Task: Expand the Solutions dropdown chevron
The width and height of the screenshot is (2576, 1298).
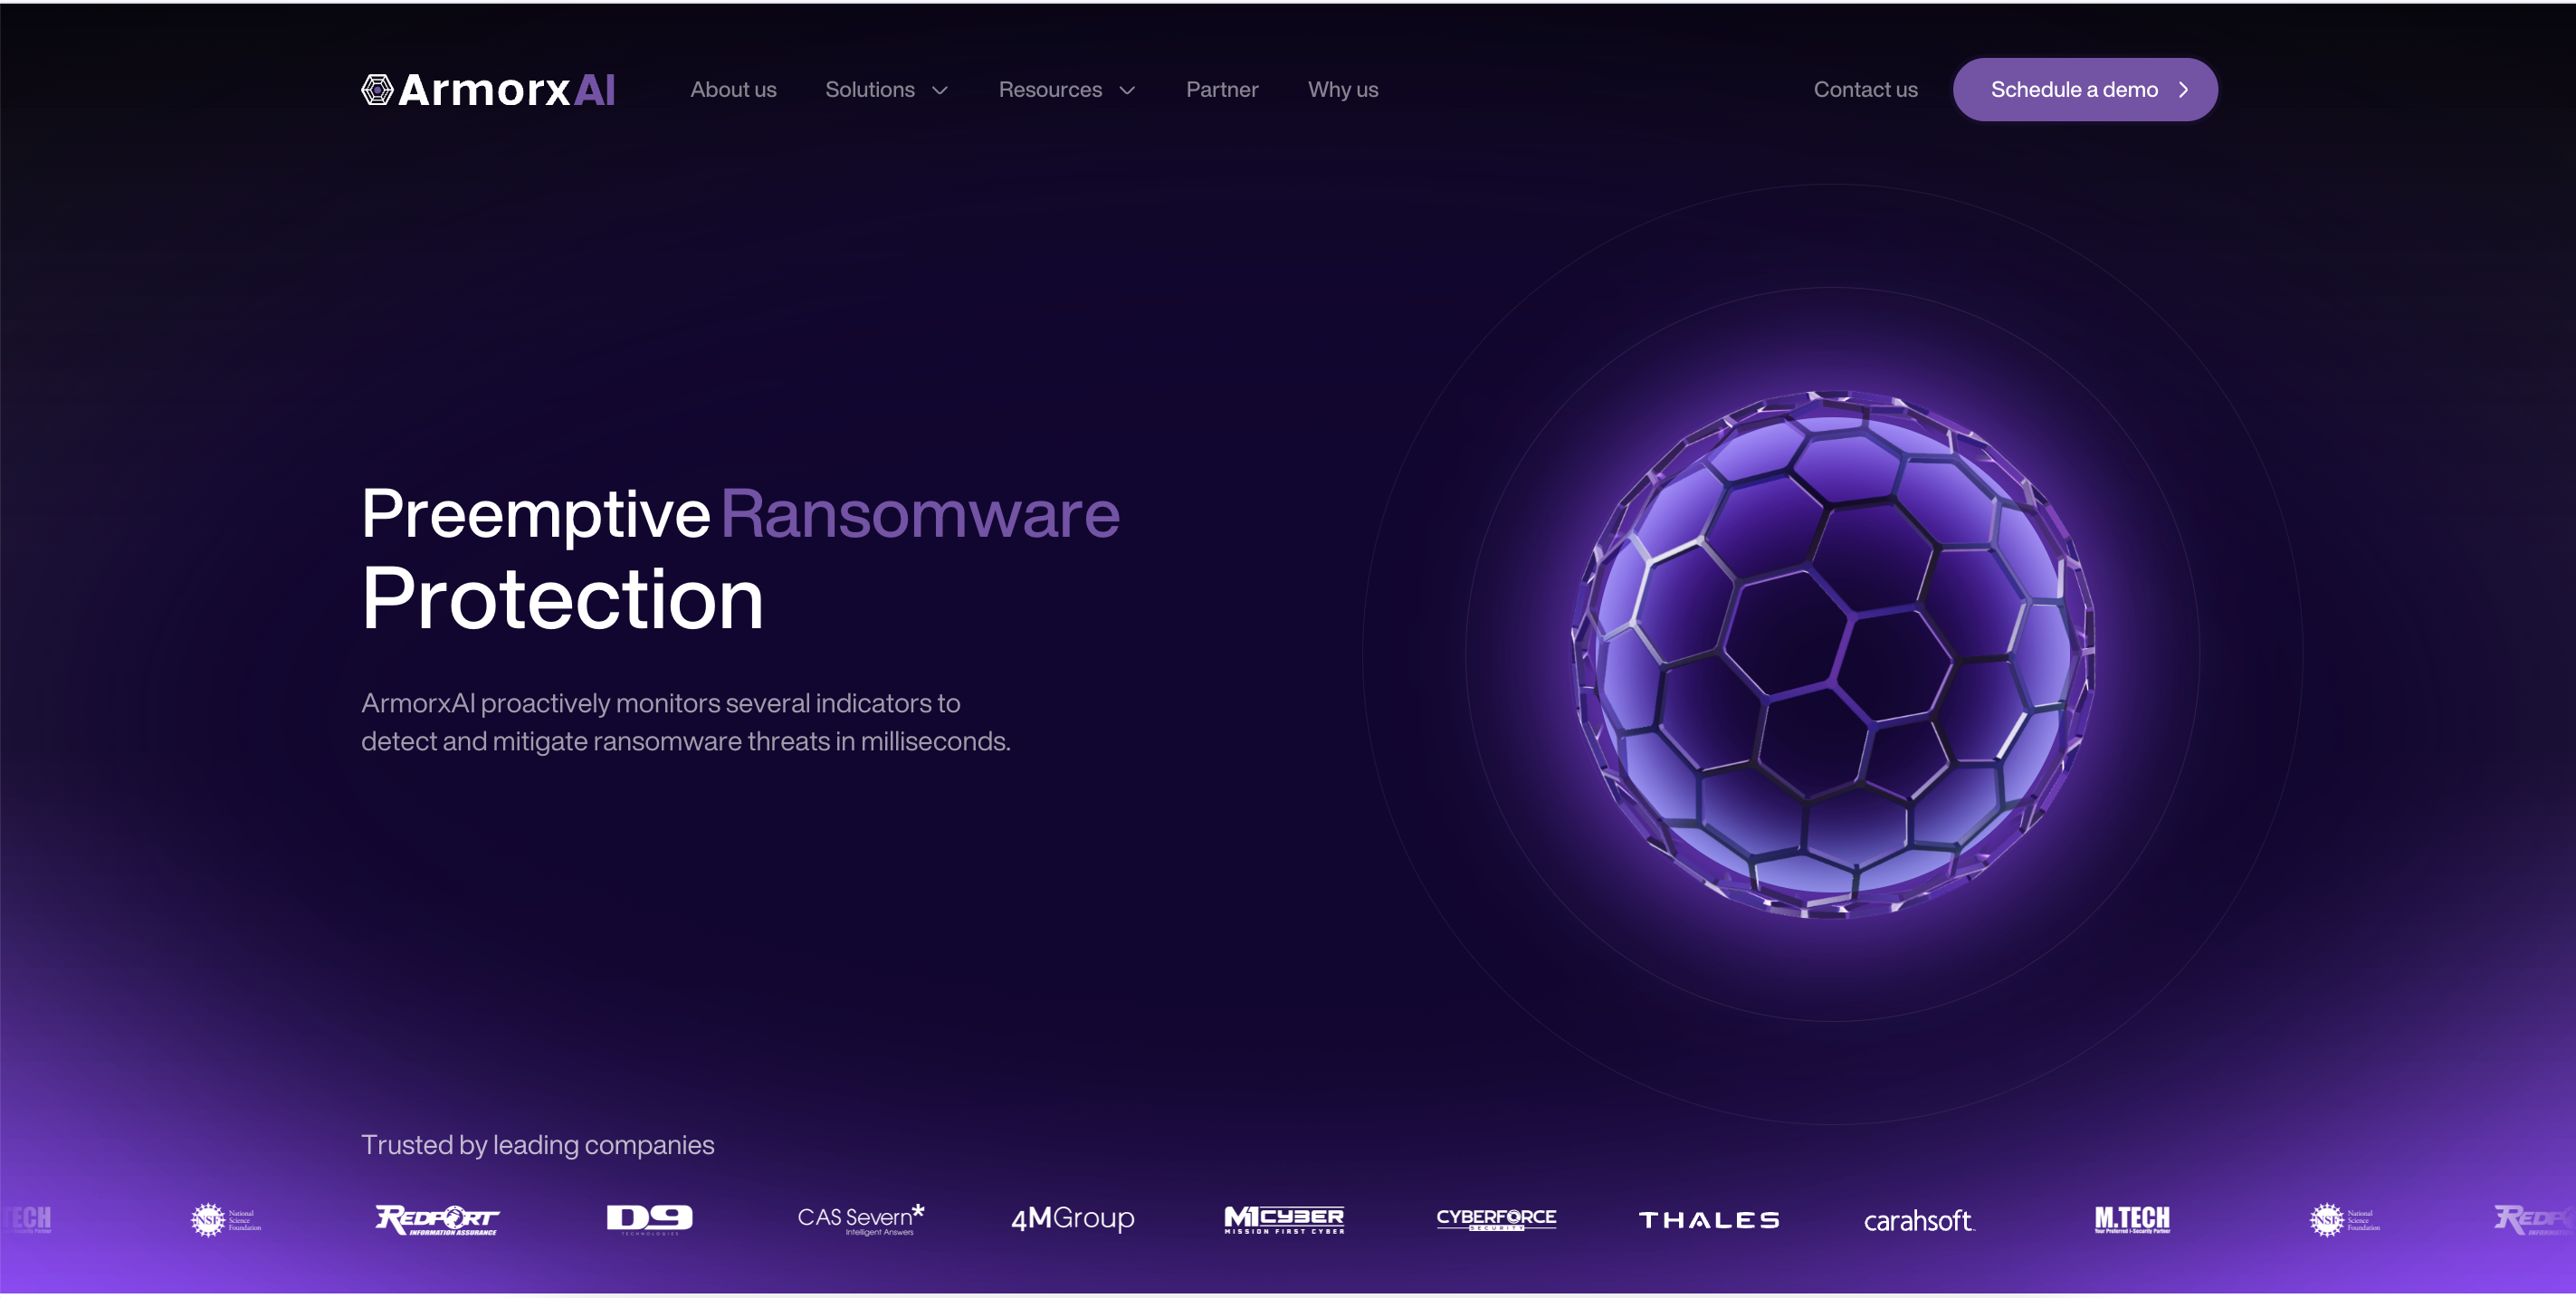Action: tap(940, 91)
